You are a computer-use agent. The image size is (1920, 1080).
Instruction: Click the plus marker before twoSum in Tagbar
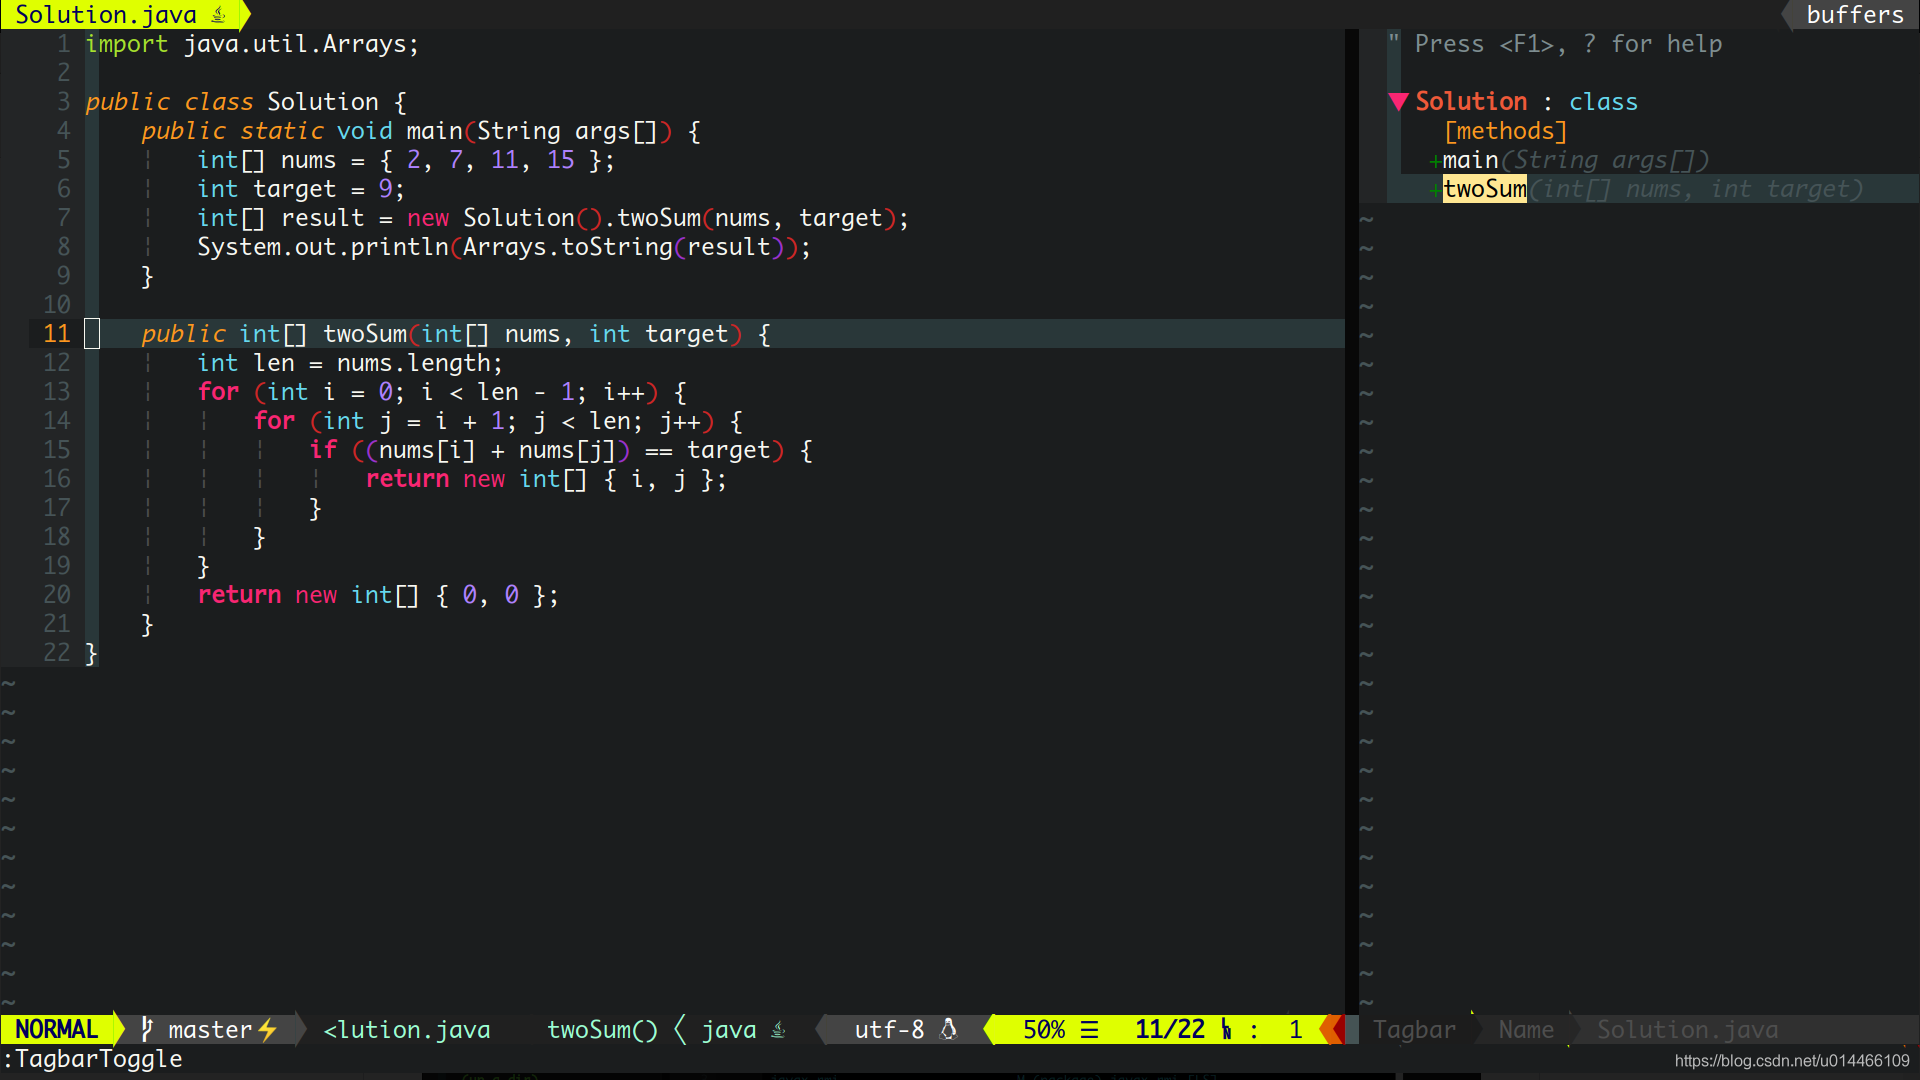[x=1435, y=190]
